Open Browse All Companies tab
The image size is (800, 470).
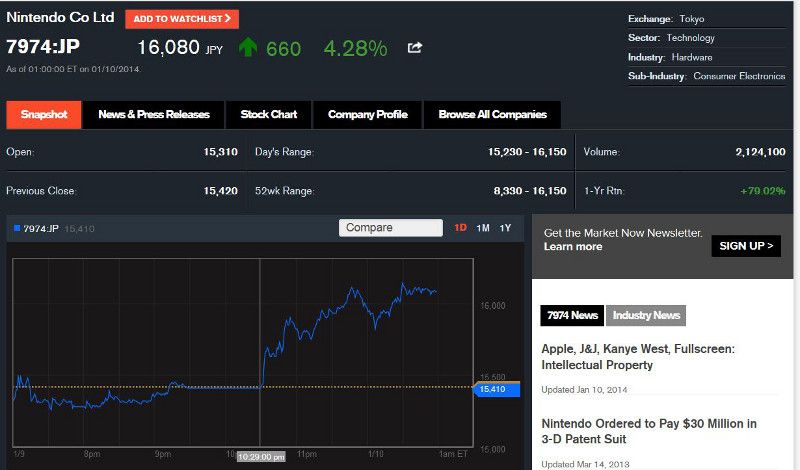click(492, 115)
